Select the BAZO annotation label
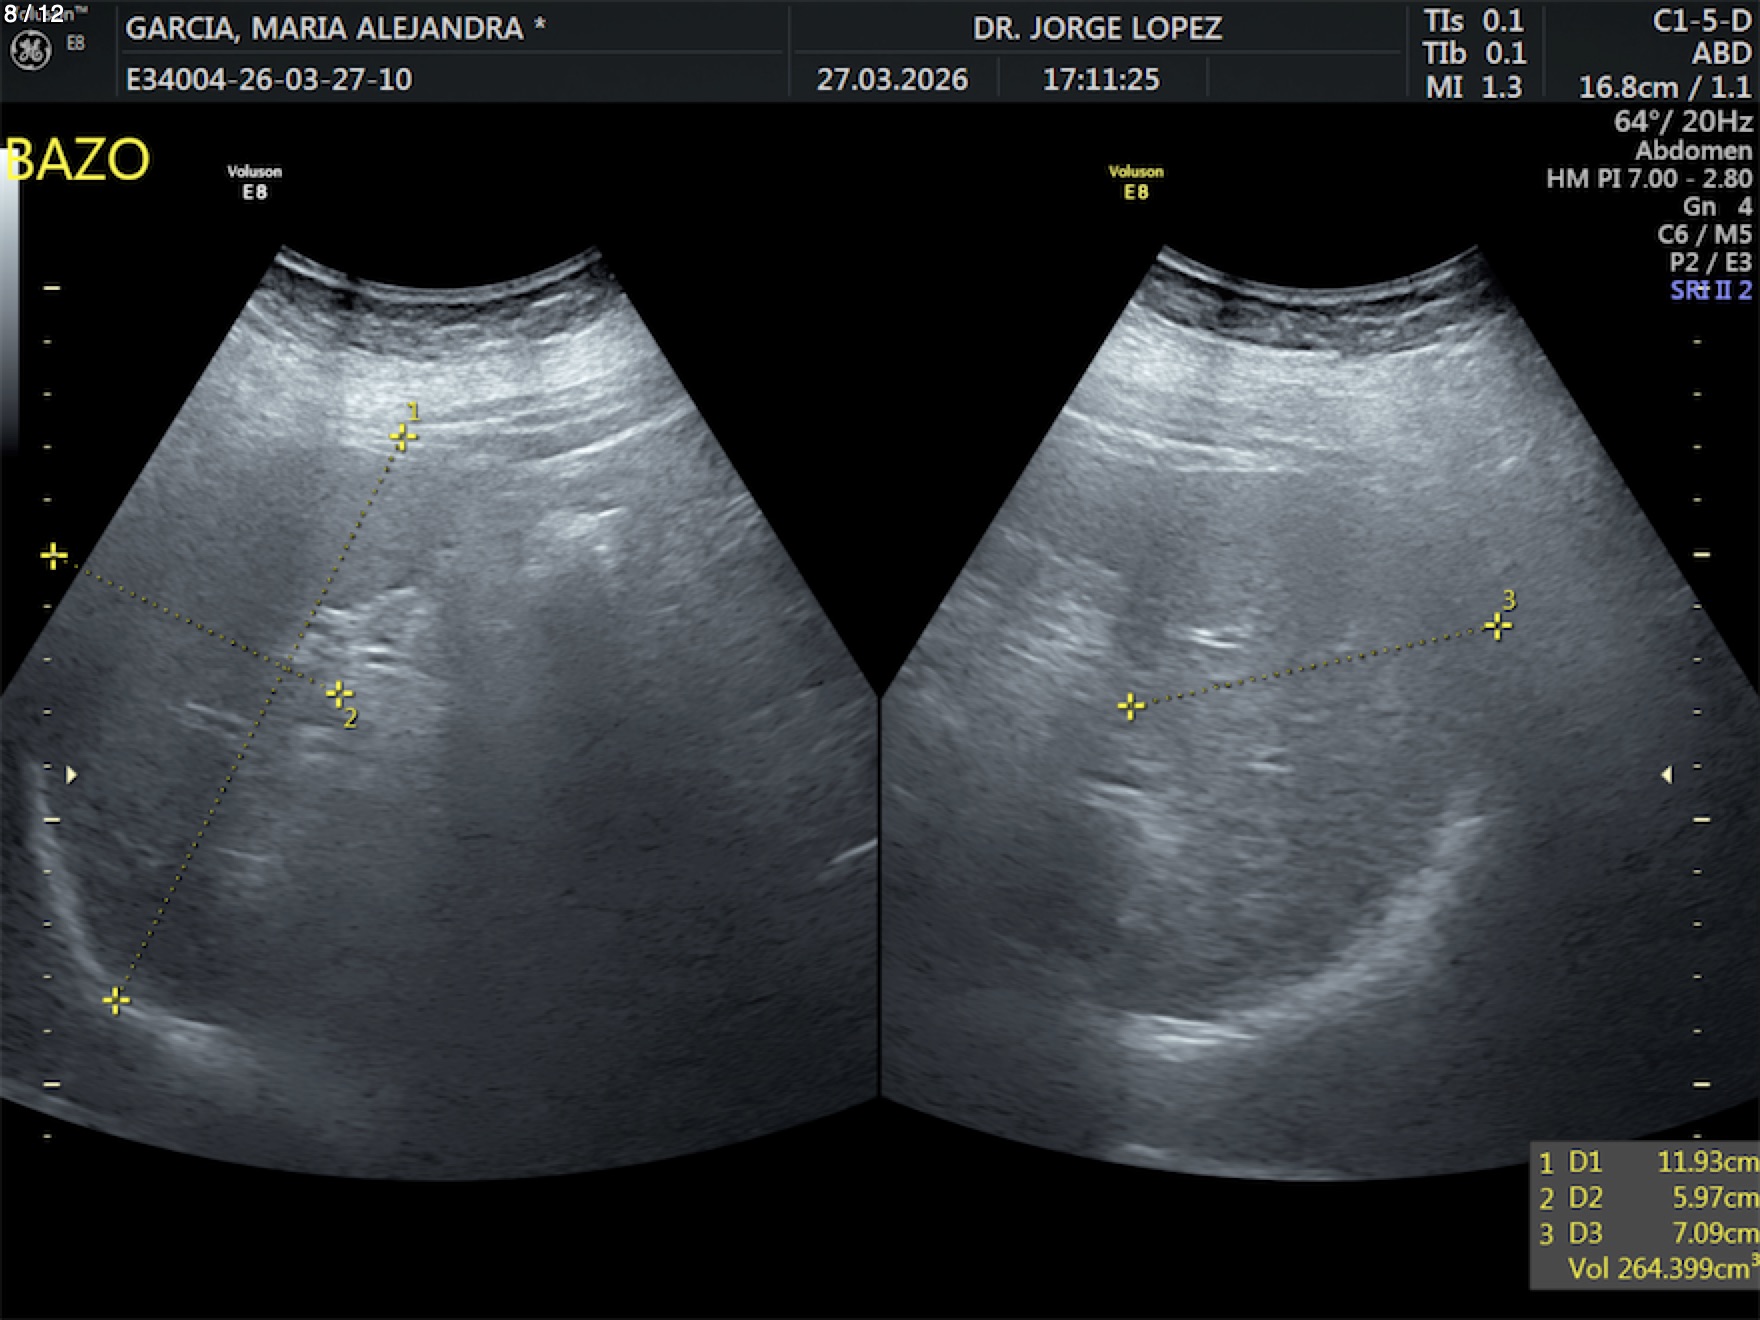This screenshot has height=1320, width=1760. 78,160
